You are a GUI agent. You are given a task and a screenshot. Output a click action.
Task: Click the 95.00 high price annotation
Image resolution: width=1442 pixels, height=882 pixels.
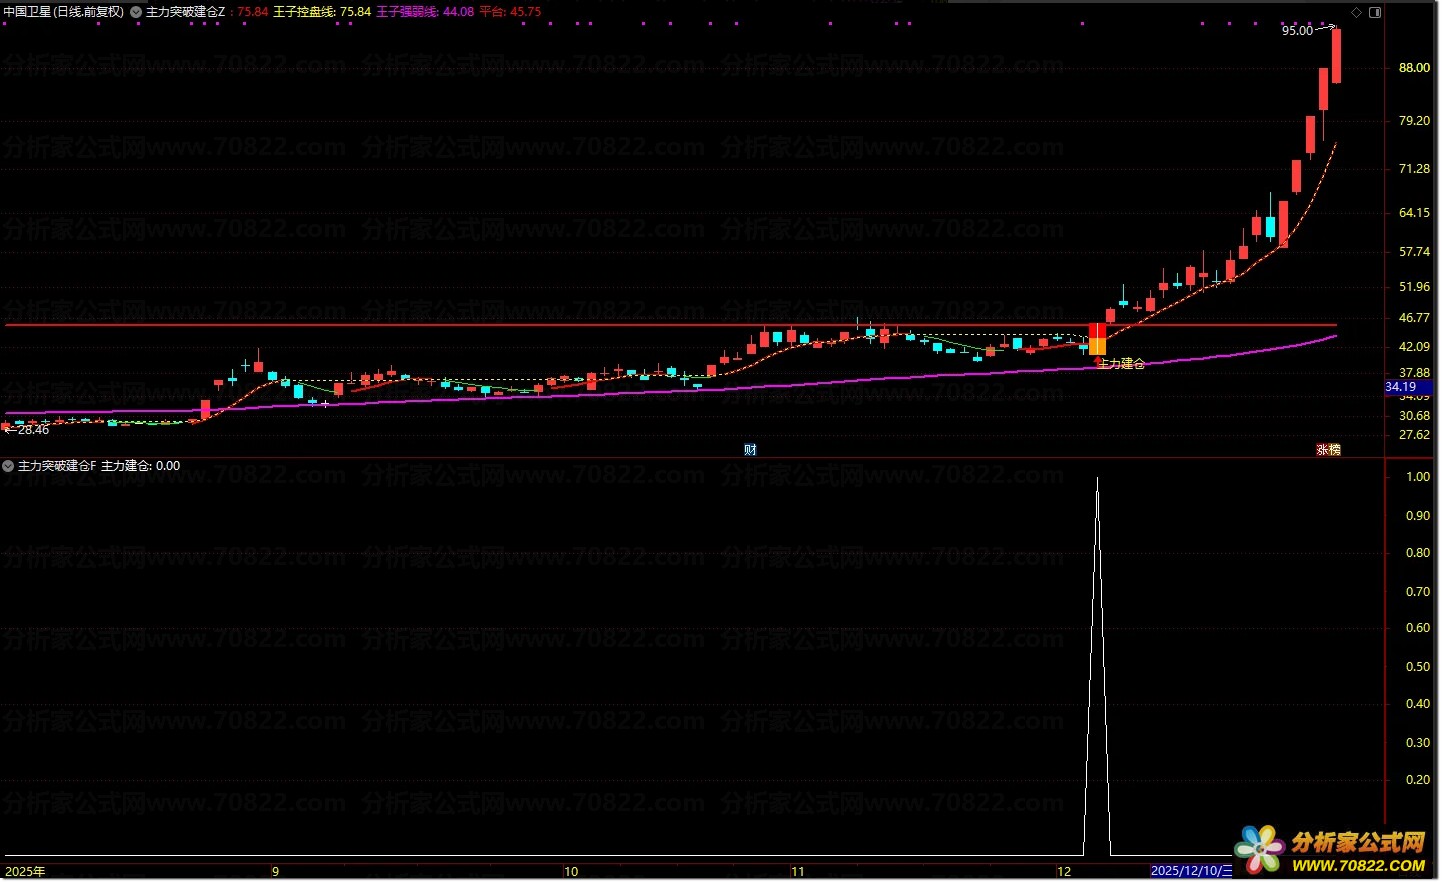pyautogui.click(x=1297, y=31)
